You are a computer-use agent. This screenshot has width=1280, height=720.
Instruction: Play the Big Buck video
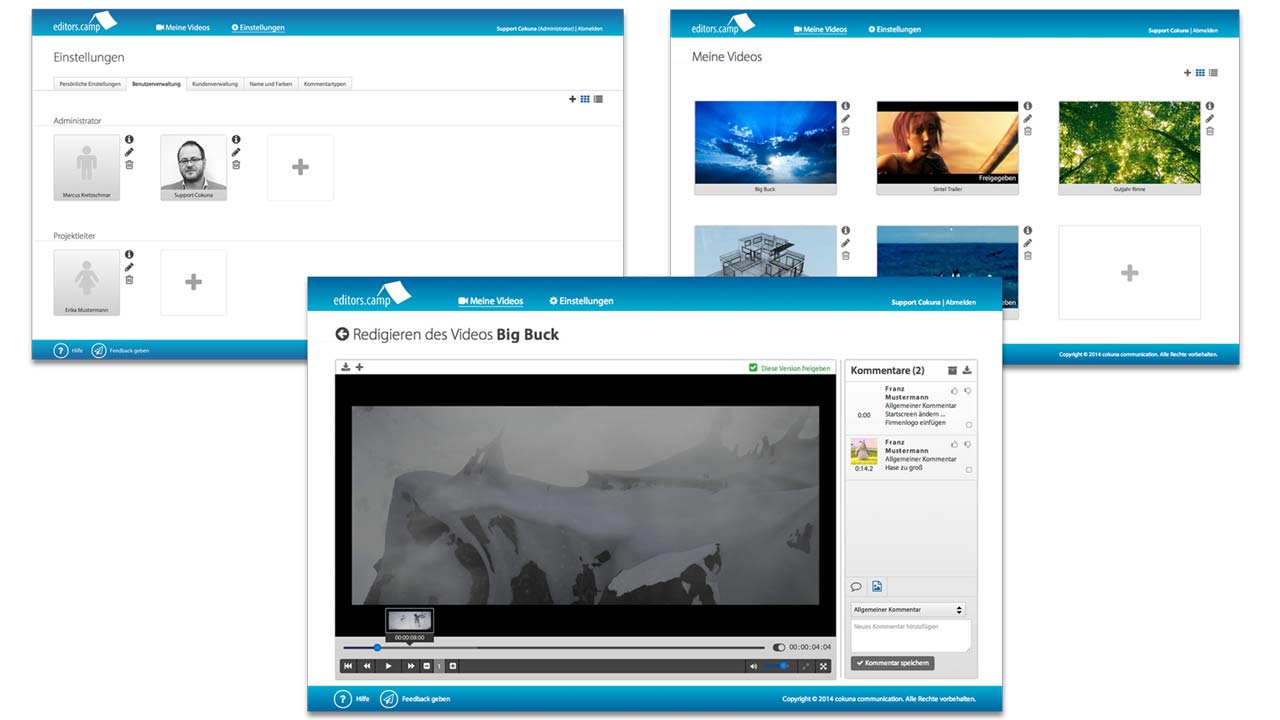click(389, 666)
